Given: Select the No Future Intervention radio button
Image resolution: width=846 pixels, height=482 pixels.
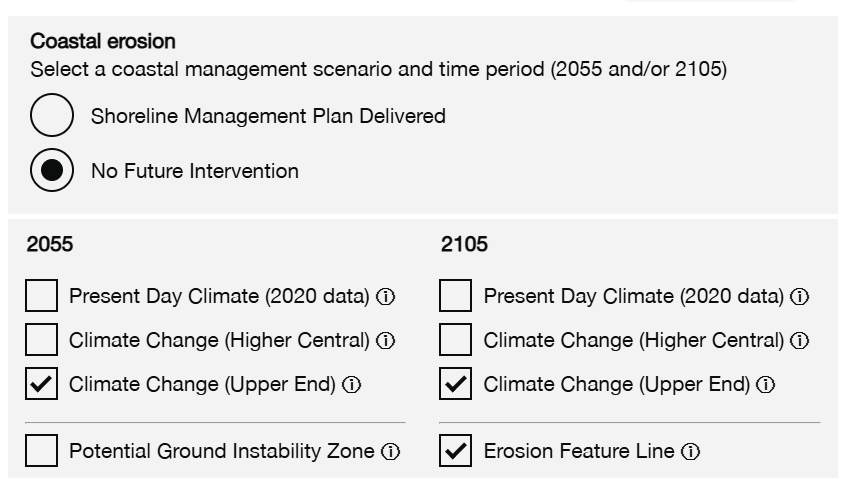Looking at the screenshot, I should (52, 171).
